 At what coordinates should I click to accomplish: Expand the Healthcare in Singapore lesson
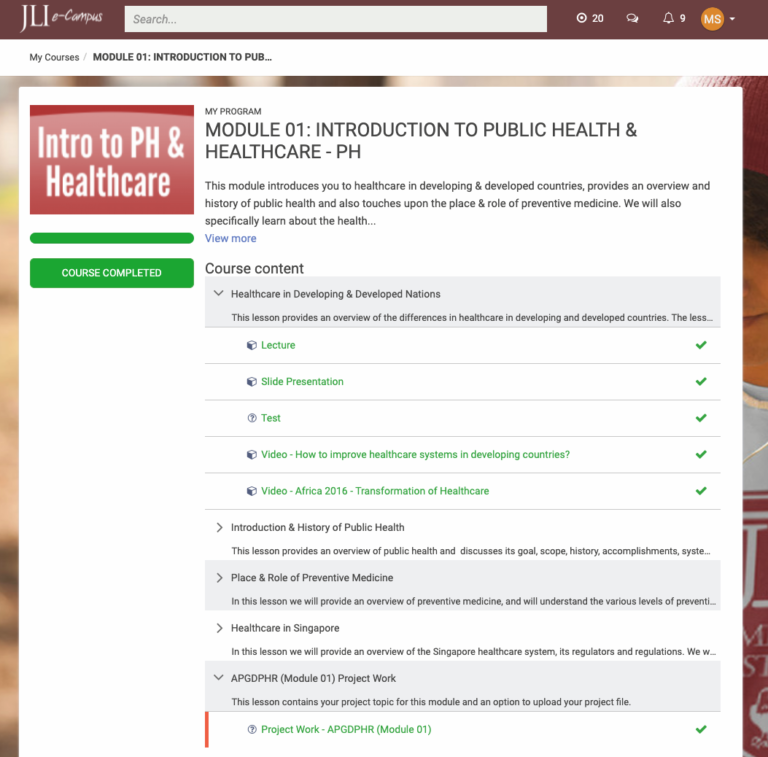coord(219,628)
